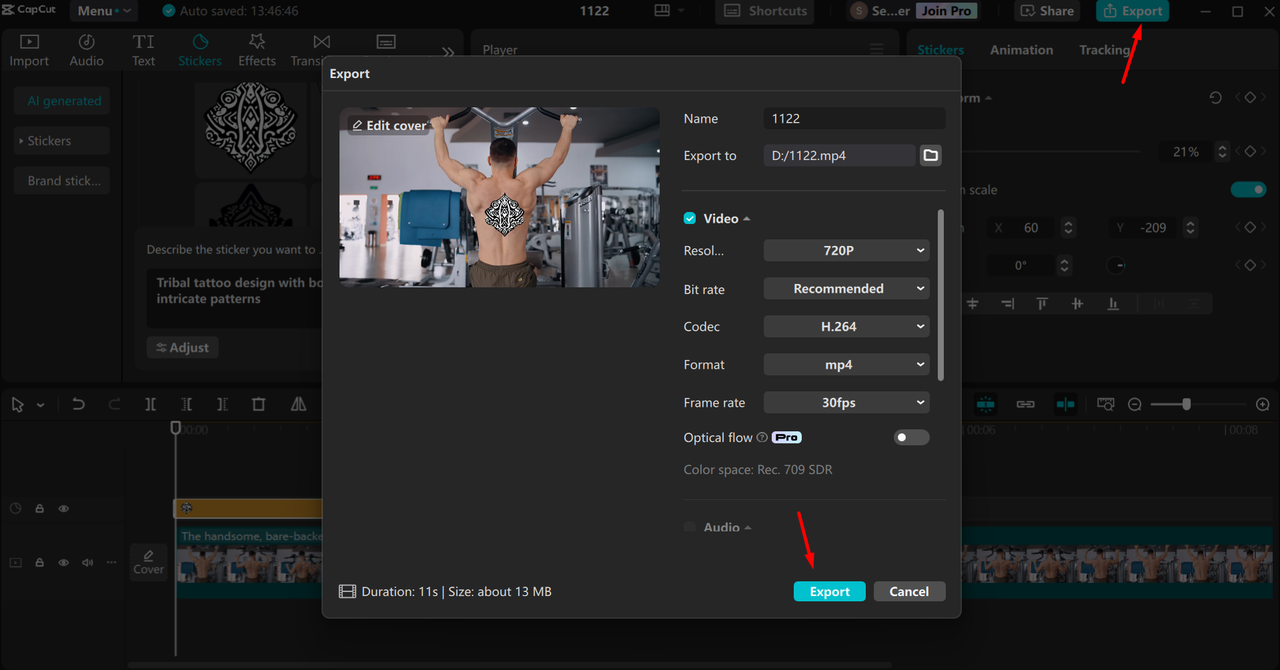Screen dimensions: 1280x670
Task: Open Shortcuts from title bar
Action: click(x=765, y=11)
